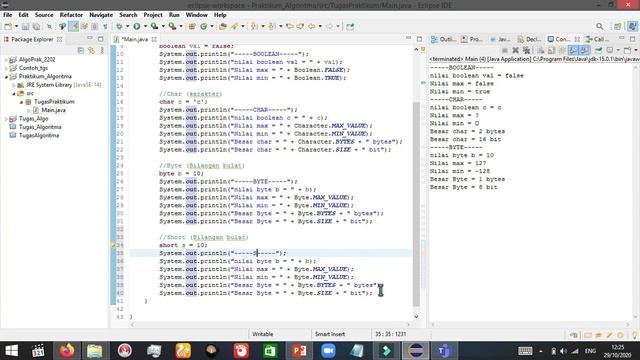This screenshot has width=640, height=360.
Task: Click the Terminate stop icon in Console
Action: [505, 50]
